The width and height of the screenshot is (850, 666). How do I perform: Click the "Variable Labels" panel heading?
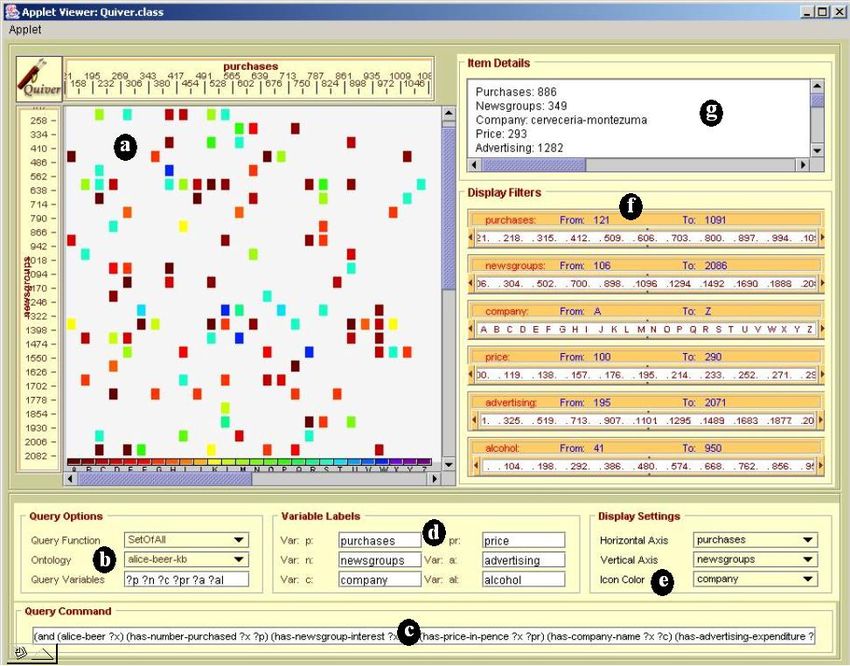(320, 516)
